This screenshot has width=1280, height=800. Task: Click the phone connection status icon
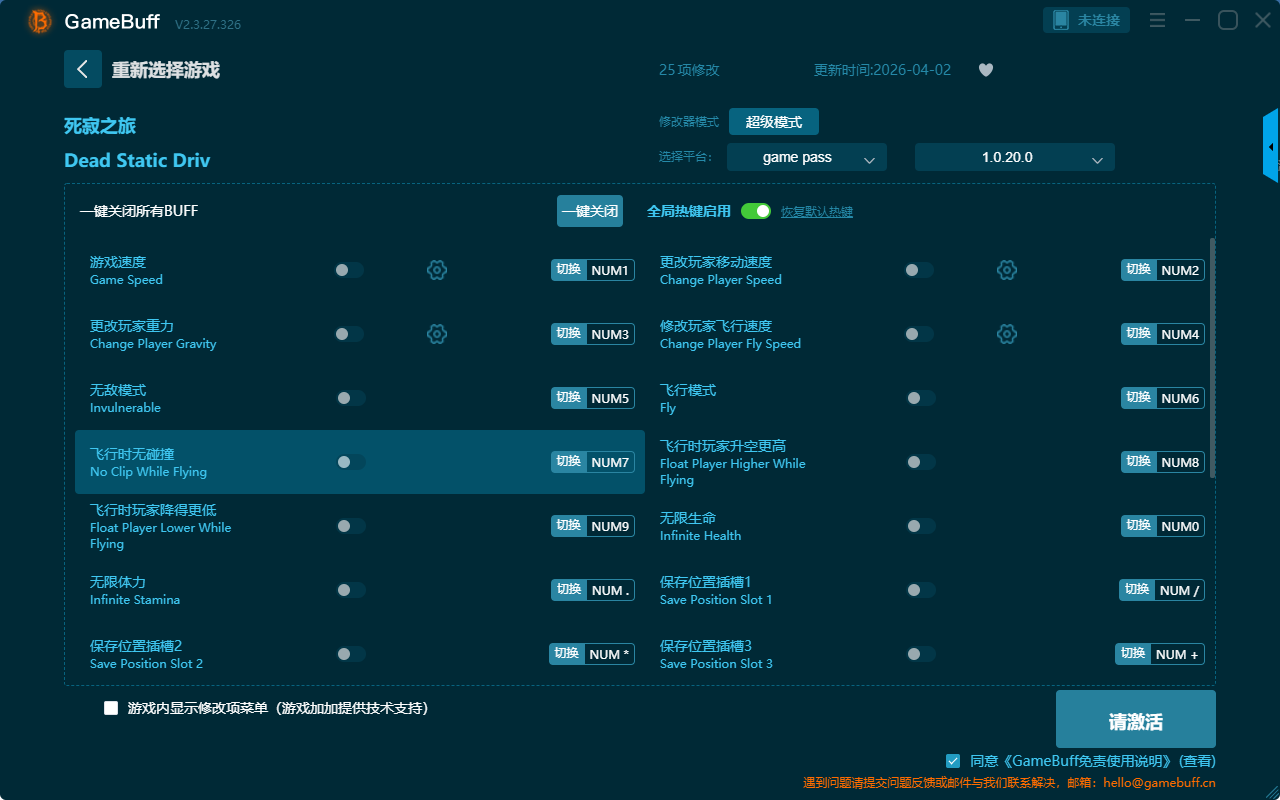(1061, 20)
